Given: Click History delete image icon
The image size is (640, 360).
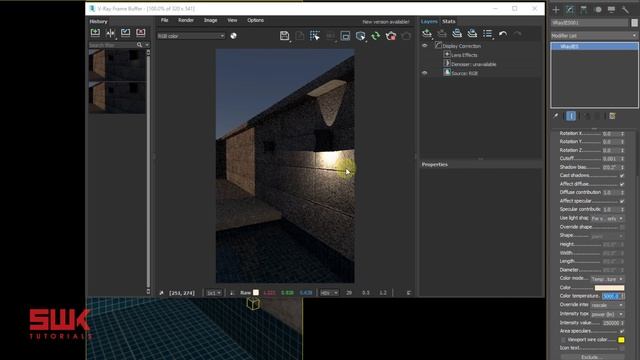Looking at the screenshot, I should click(x=140, y=33).
